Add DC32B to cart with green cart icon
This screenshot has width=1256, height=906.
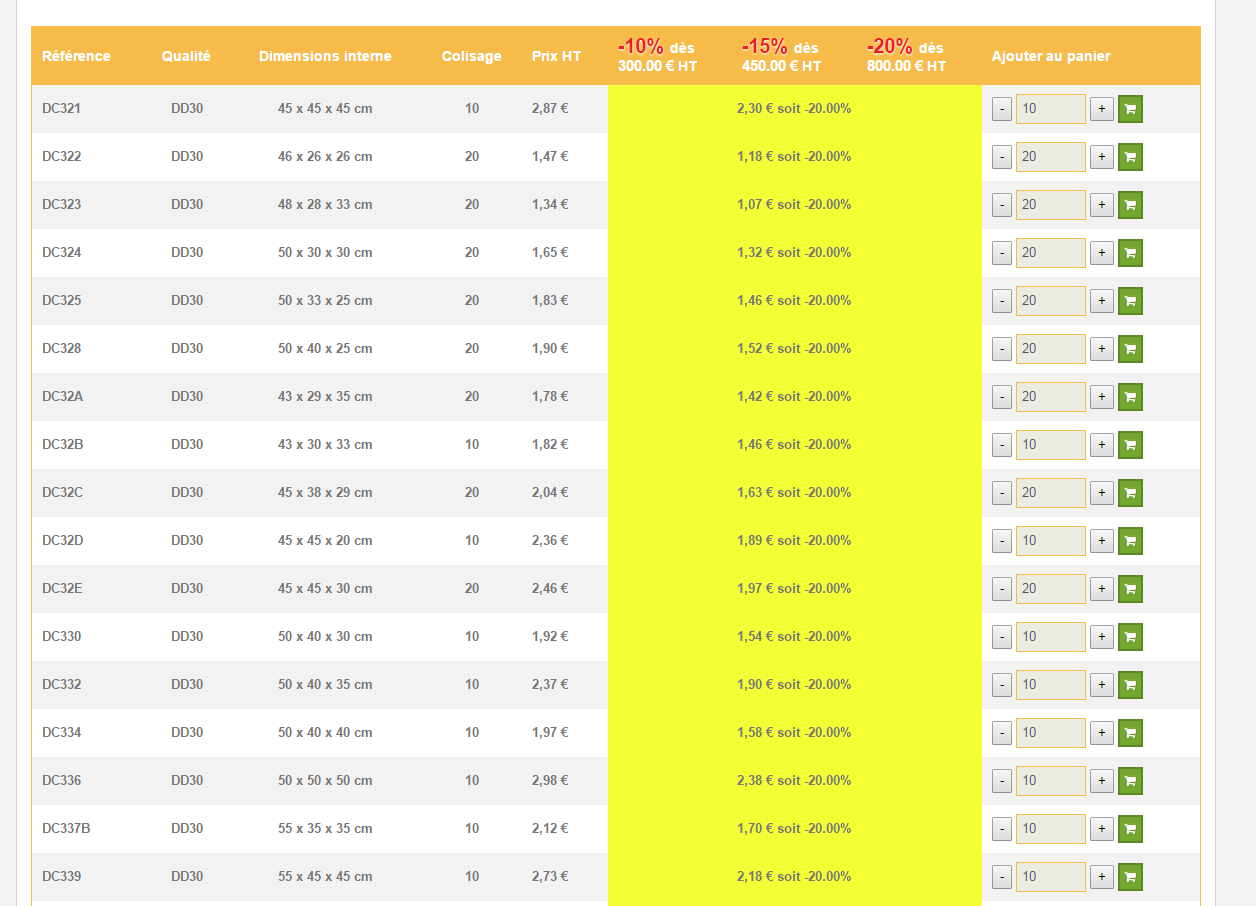[1130, 445]
